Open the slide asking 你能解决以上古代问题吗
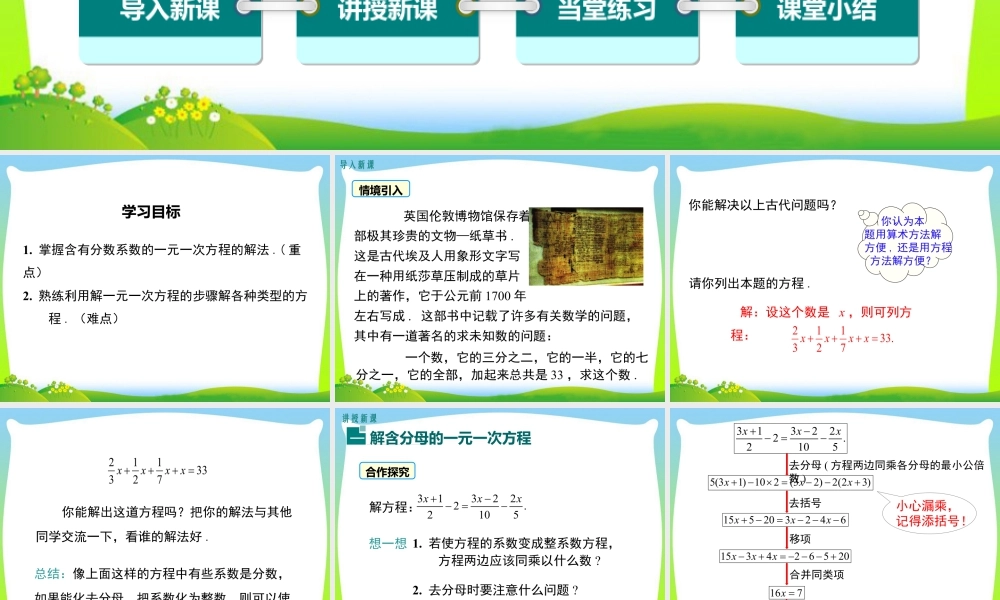This screenshot has height=600, width=1000. 832,278
